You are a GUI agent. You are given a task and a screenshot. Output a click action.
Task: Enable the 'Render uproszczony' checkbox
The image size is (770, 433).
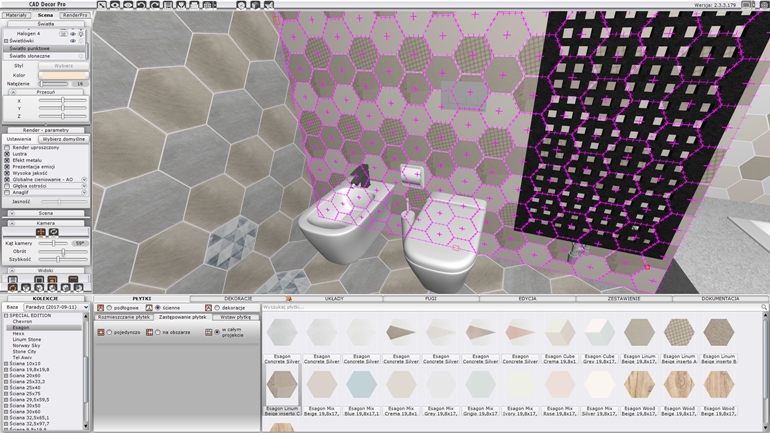click(x=7, y=147)
